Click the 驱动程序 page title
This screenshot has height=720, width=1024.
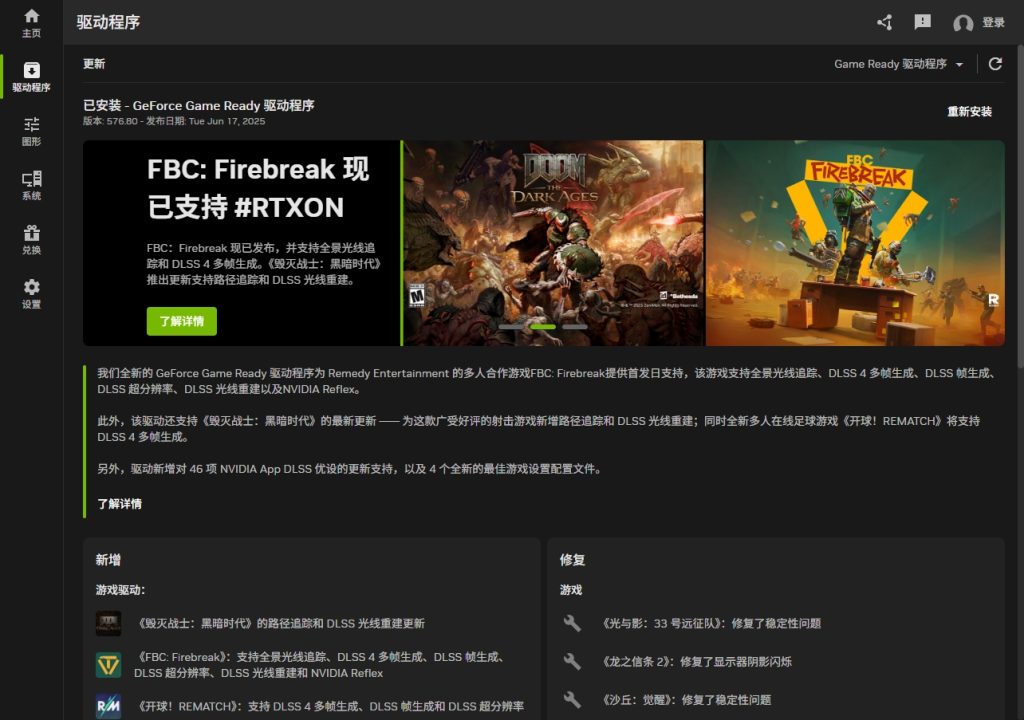108,23
